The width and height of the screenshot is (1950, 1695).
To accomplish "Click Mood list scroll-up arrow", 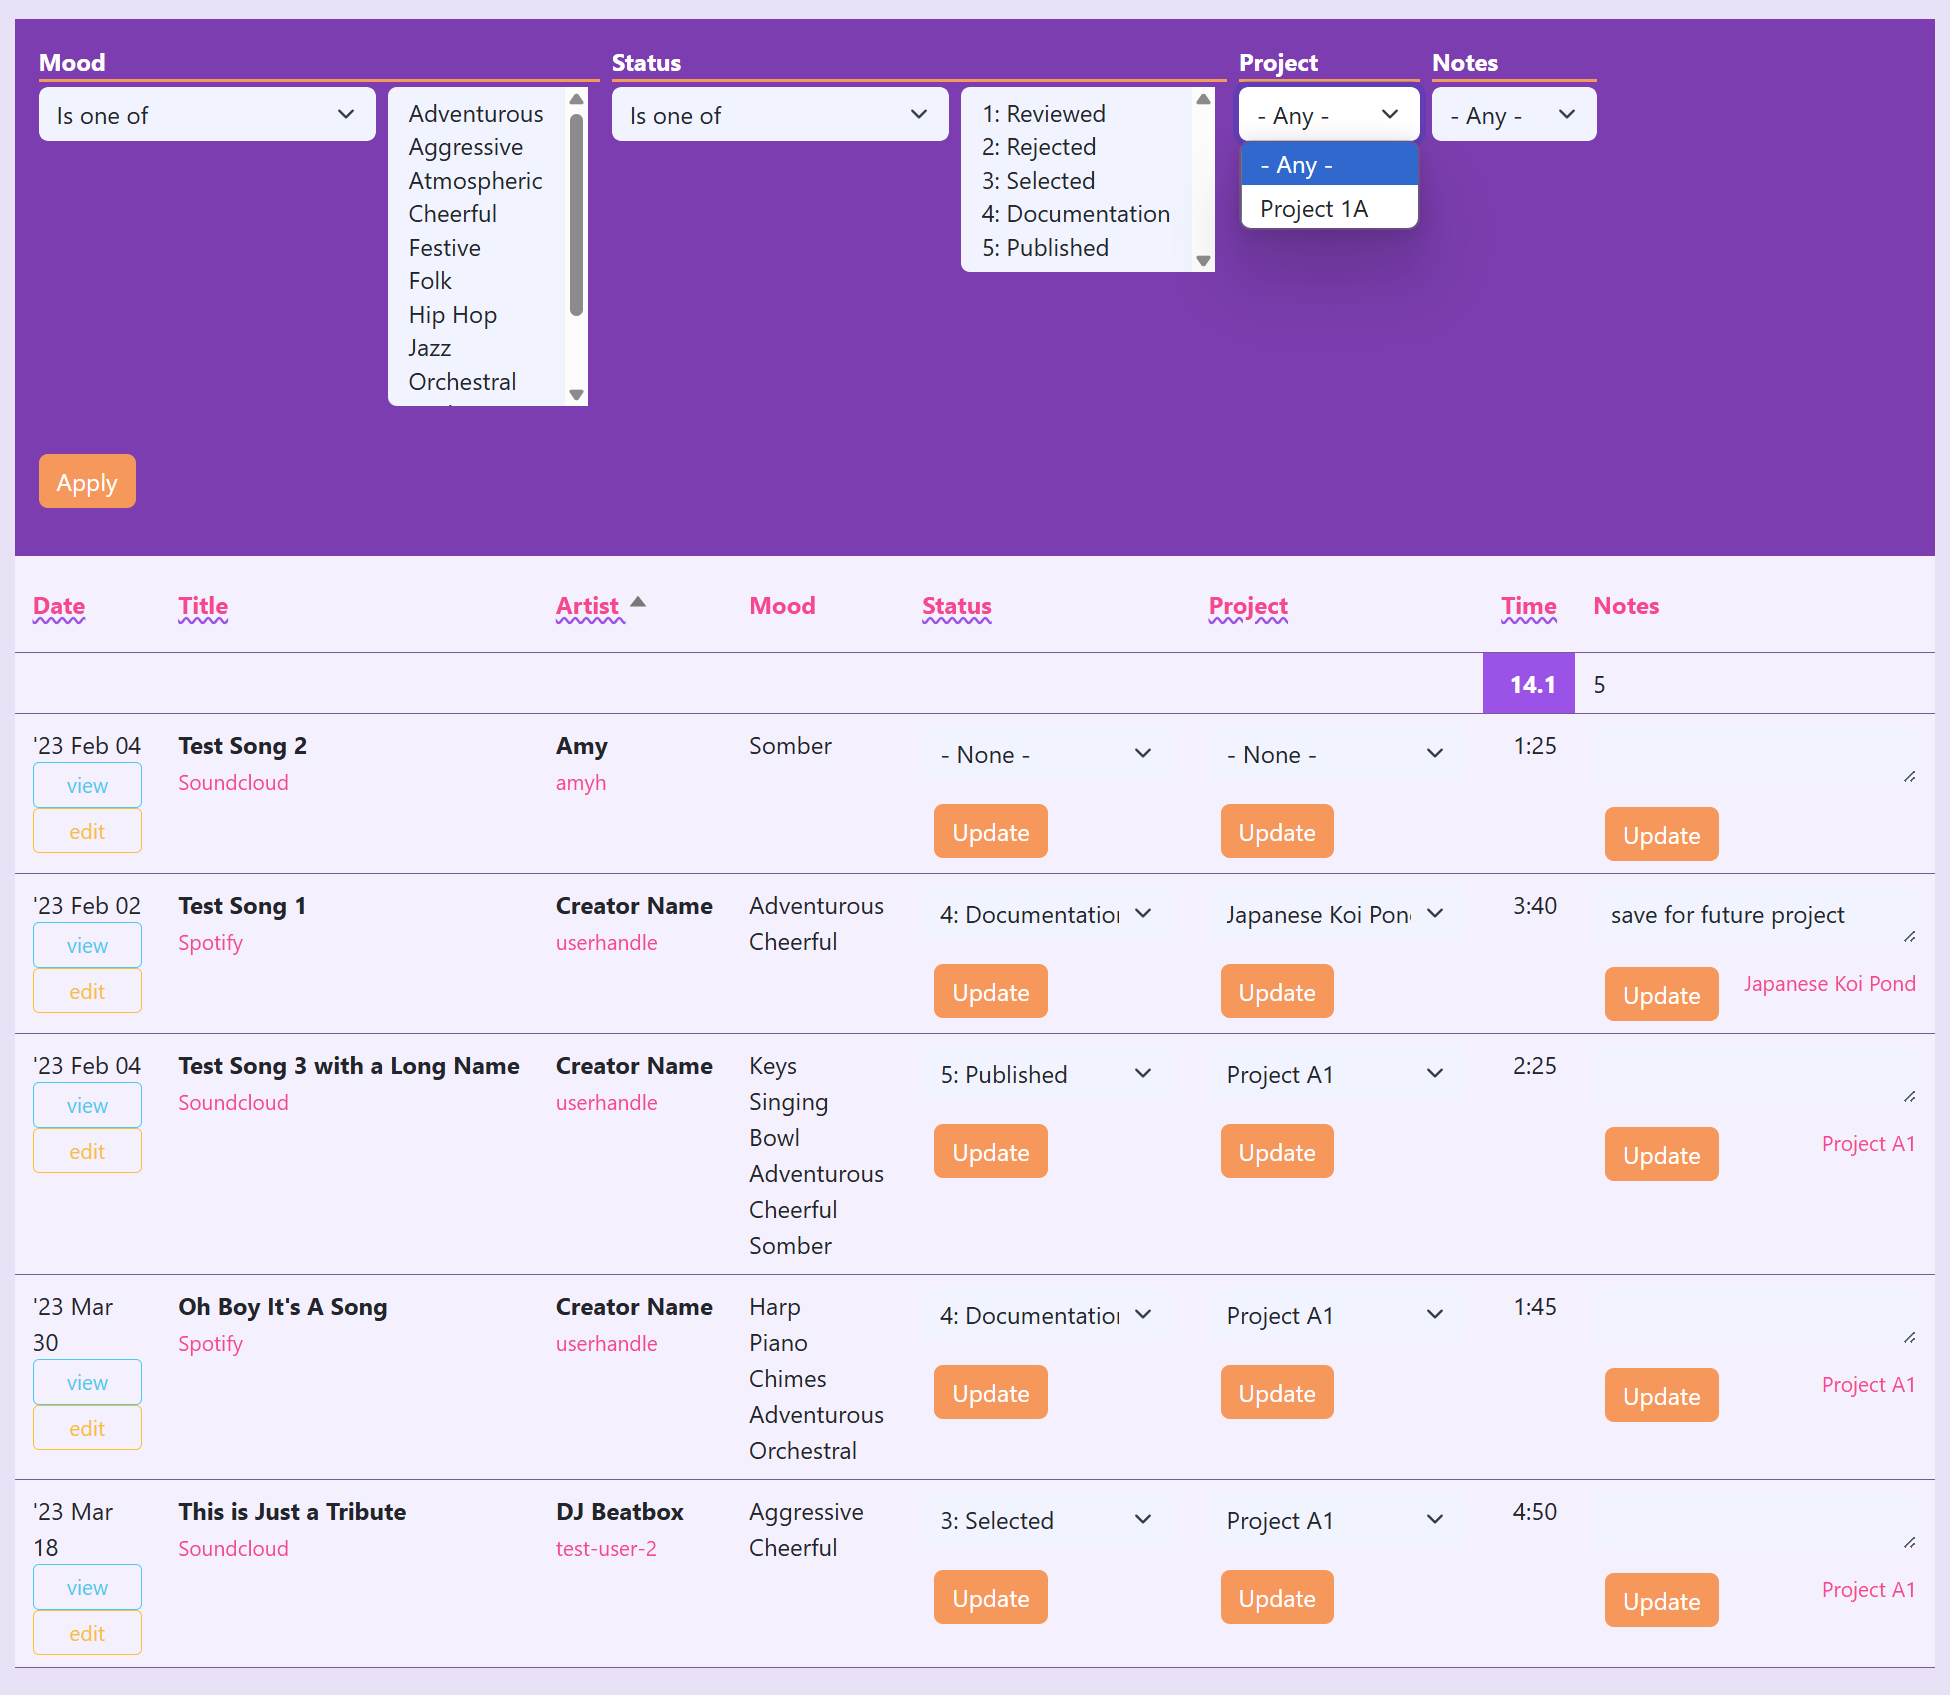I will tap(576, 98).
